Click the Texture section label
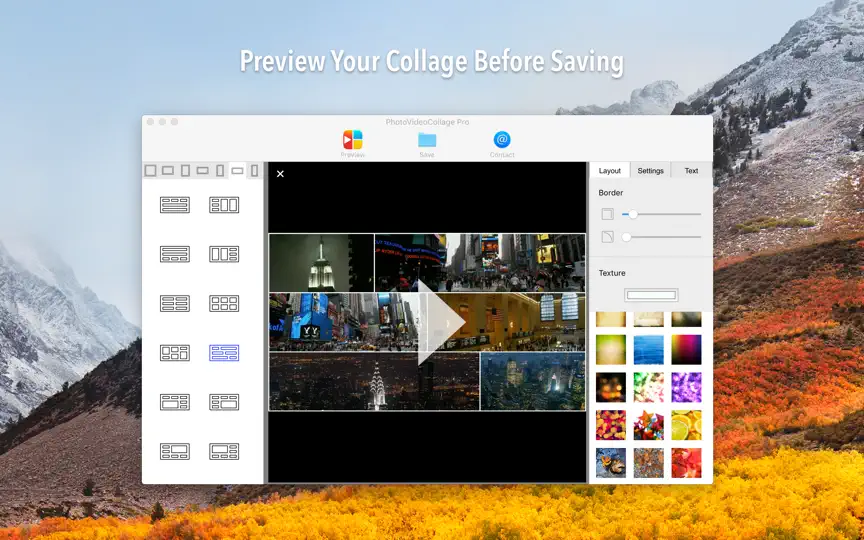 [x=612, y=273]
